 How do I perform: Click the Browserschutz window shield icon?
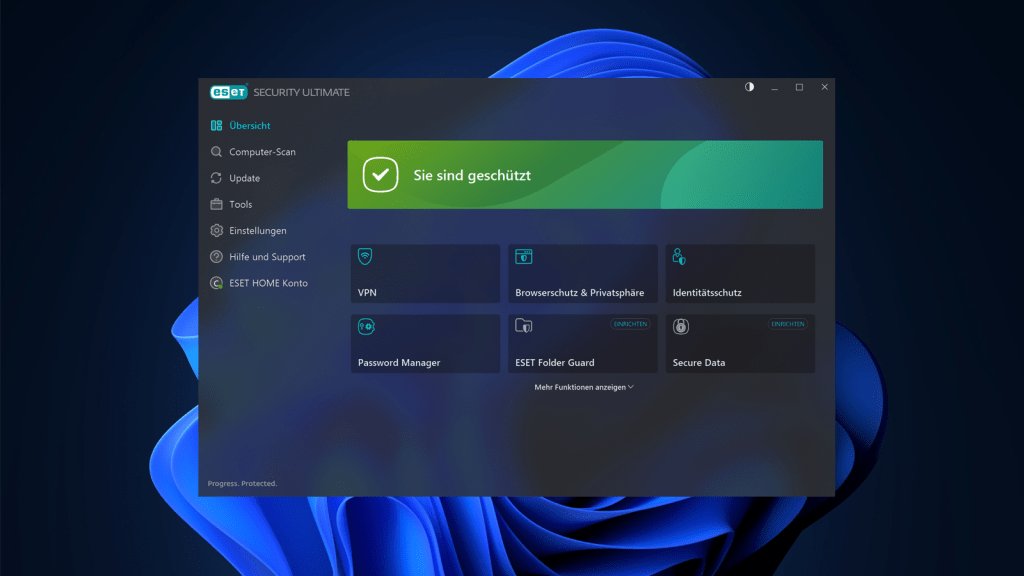click(524, 256)
